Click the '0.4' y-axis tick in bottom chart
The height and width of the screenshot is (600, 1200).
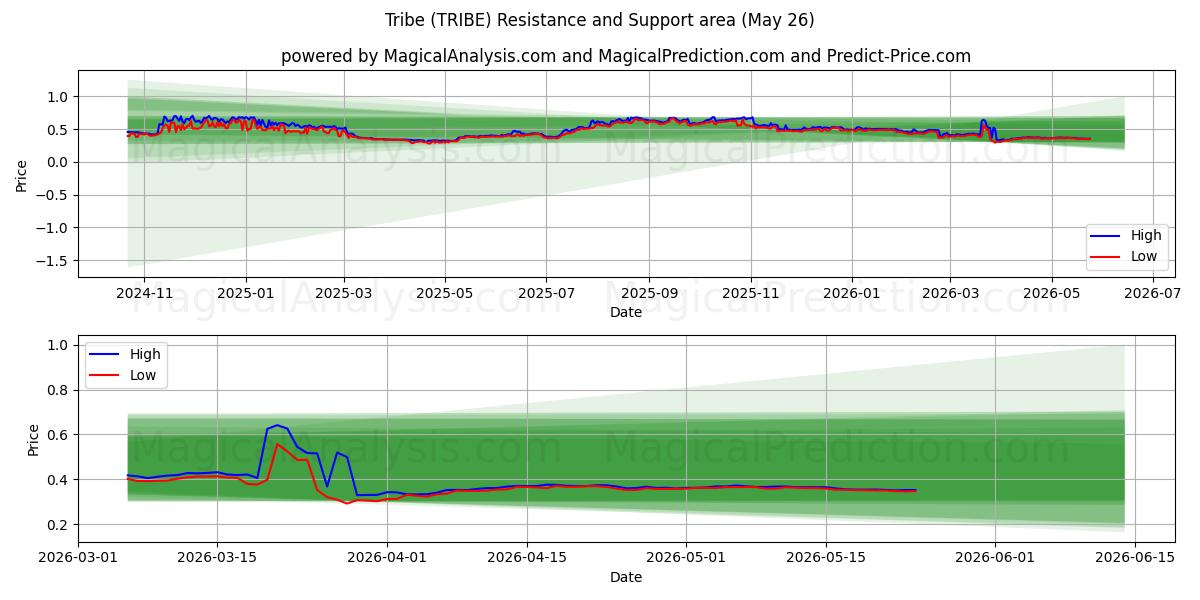pyautogui.click(x=60, y=480)
